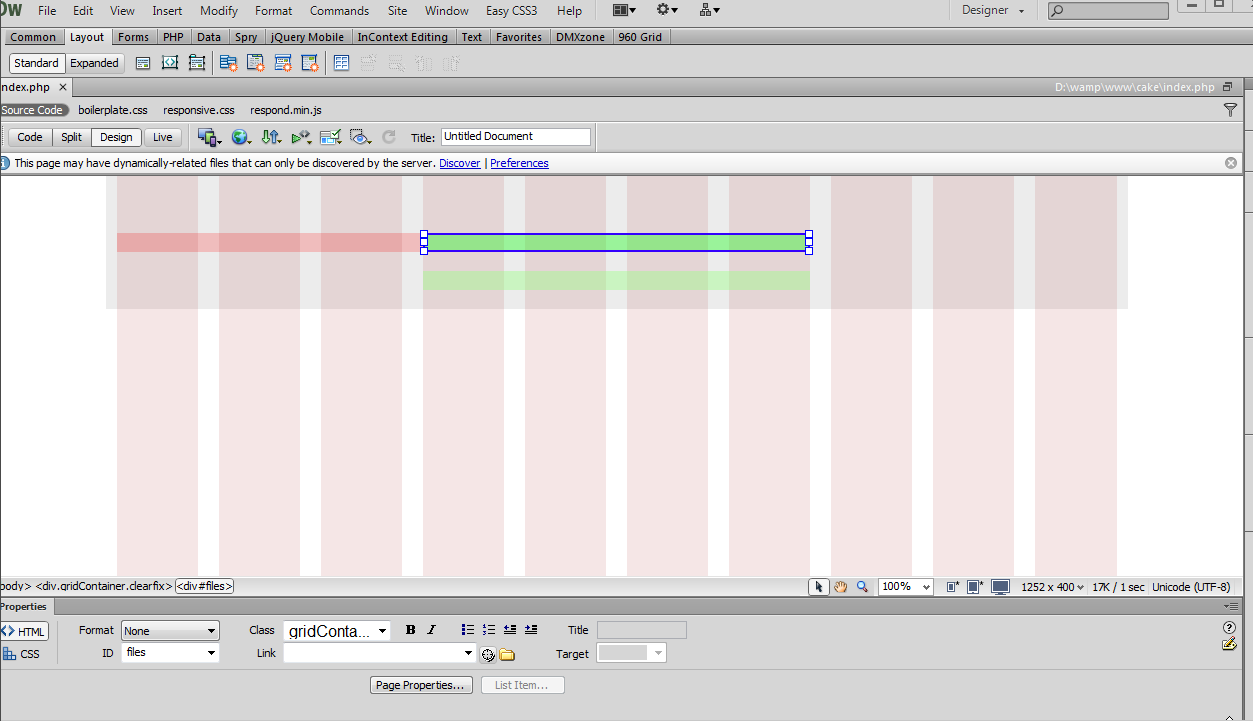Switch to Expanded layout mode
Image resolution: width=1253 pixels, height=721 pixels.
(94, 63)
